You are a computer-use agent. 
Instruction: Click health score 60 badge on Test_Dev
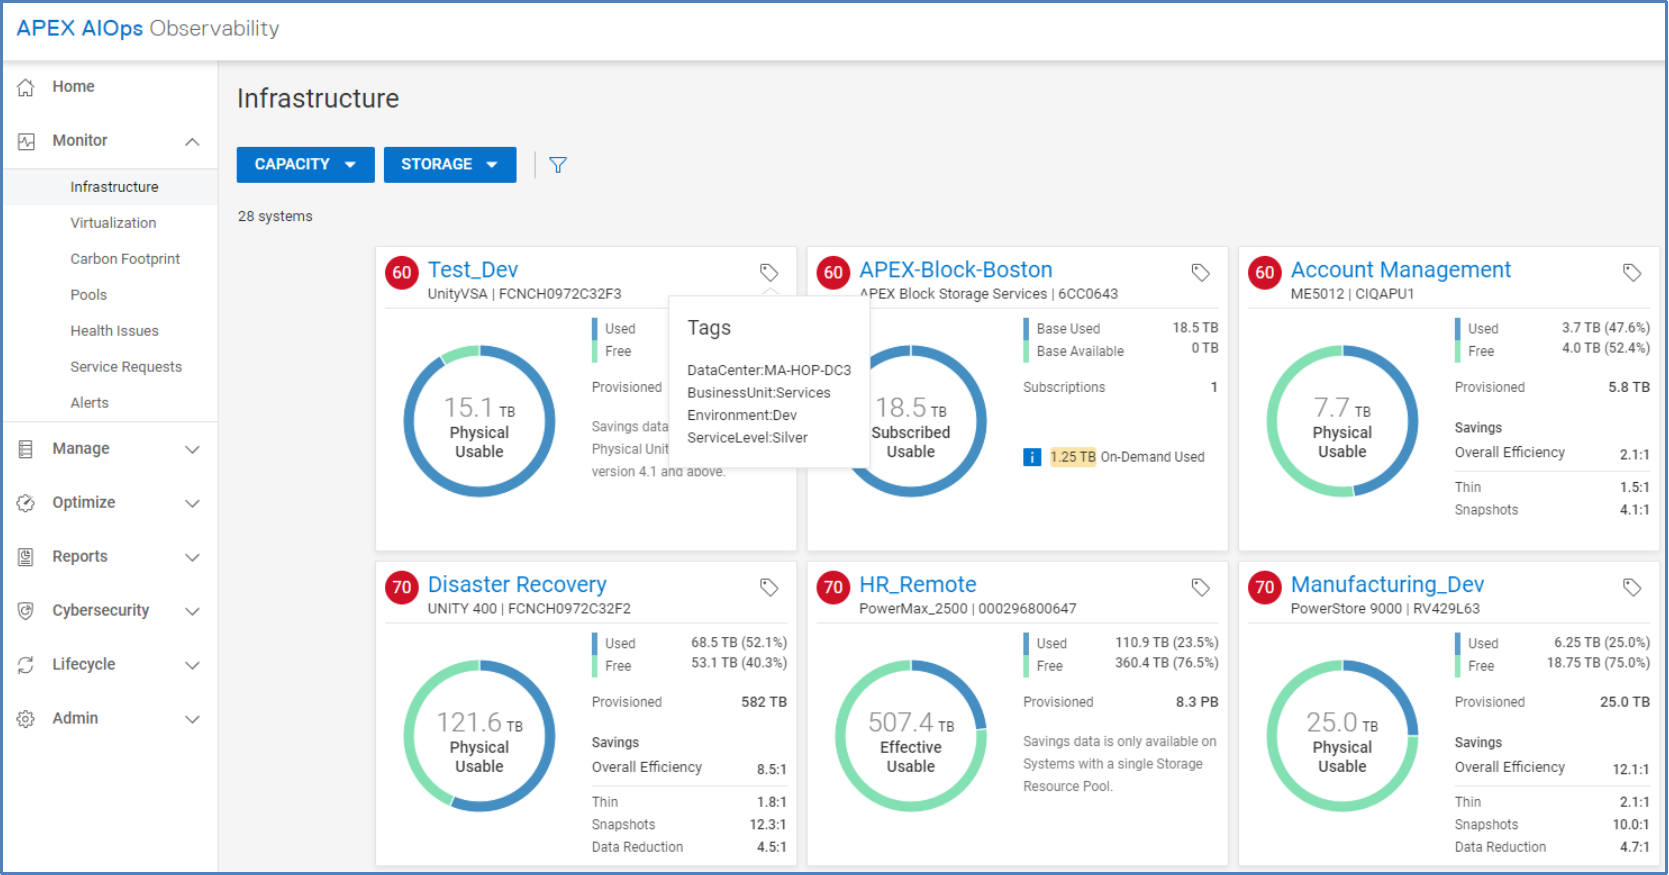(x=402, y=272)
